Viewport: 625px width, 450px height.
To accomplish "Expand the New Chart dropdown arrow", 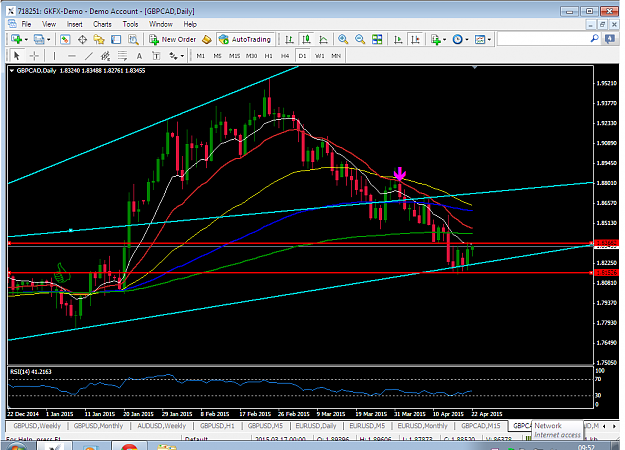I will point(26,39).
